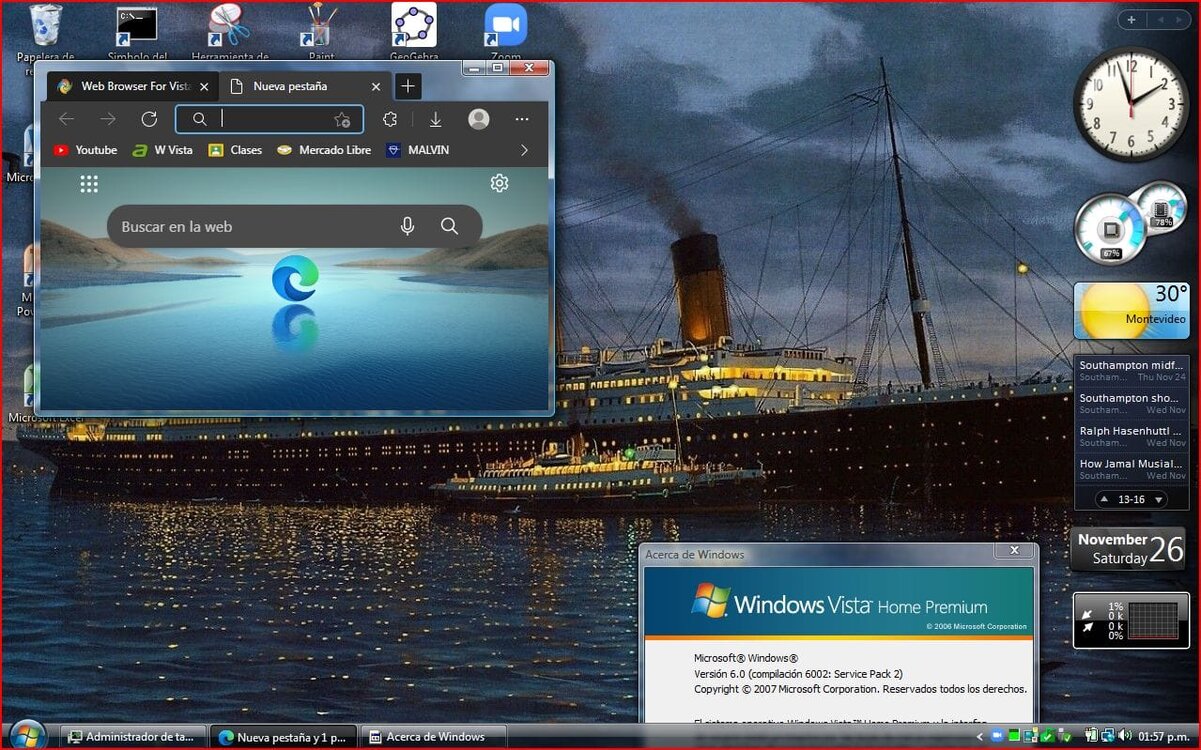Open the Southampton sho... headline

click(x=1131, y=403)
